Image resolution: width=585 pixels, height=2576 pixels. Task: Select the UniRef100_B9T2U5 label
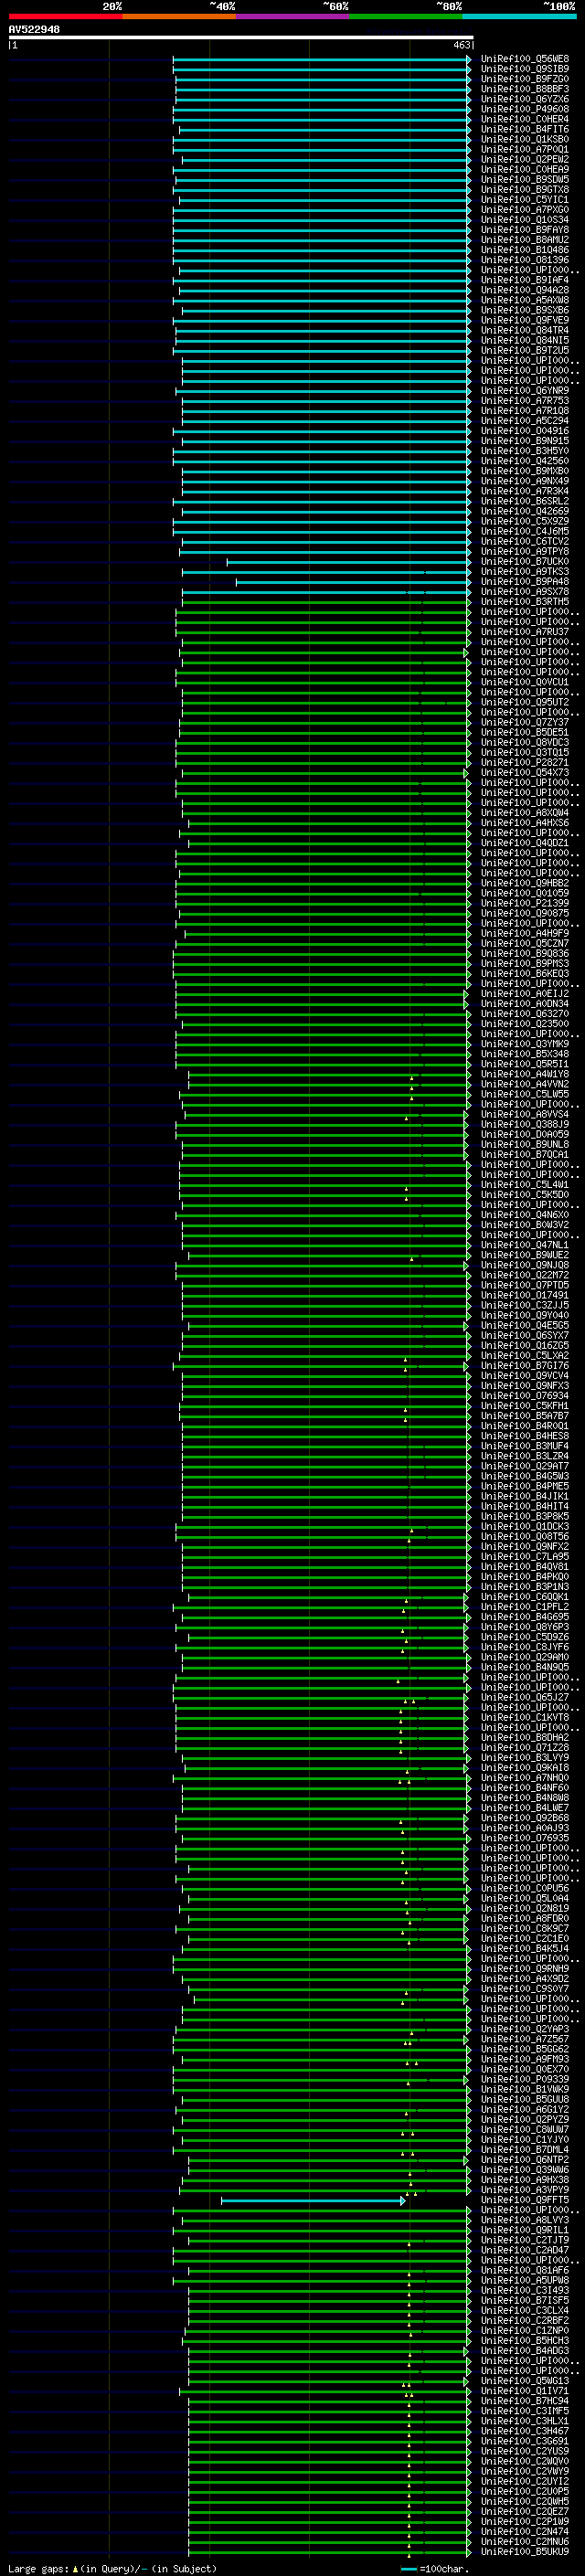click(525, 350)
